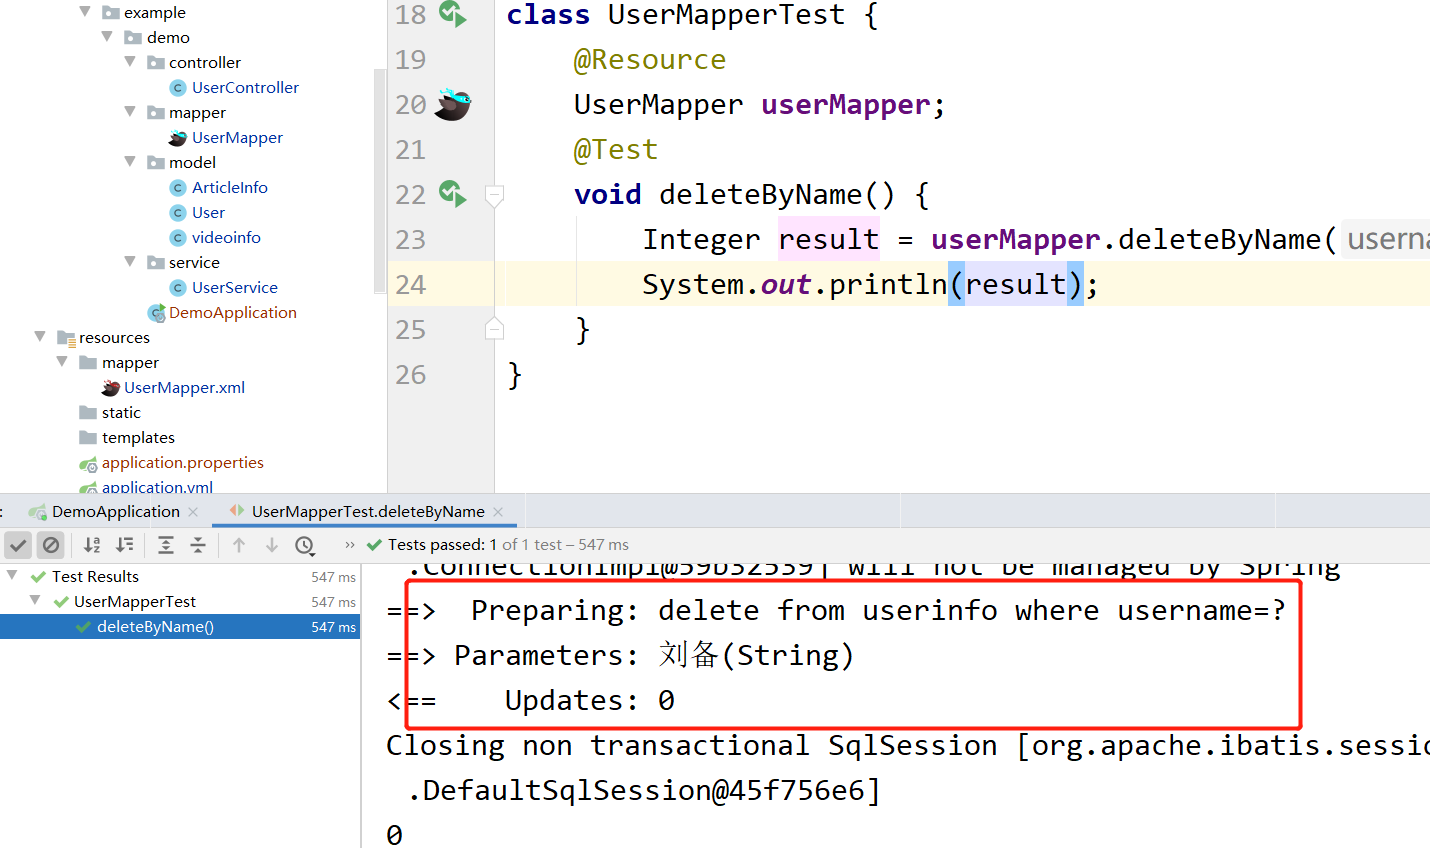Select ArticleInfo in project tree

tap(230, 187)
